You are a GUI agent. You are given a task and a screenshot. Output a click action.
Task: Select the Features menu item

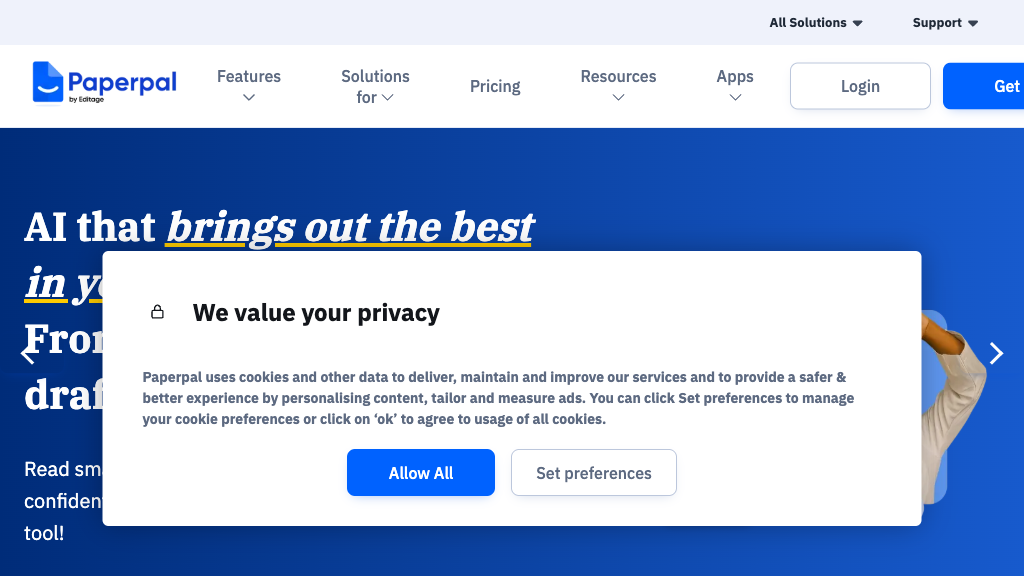[x=248, y=76]
